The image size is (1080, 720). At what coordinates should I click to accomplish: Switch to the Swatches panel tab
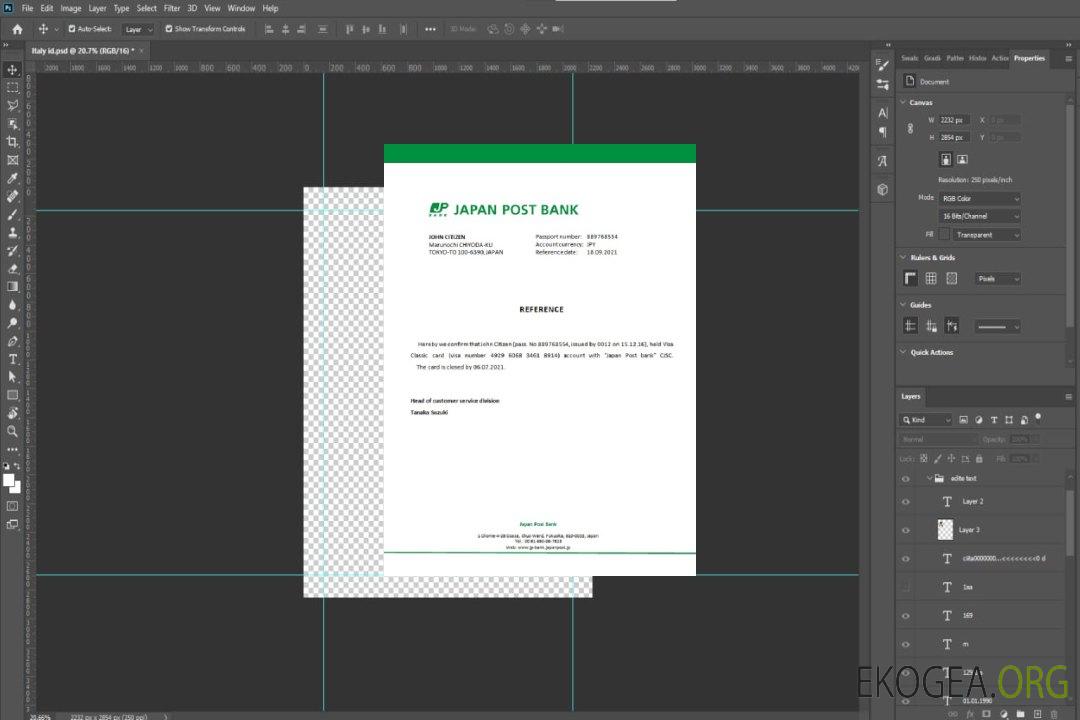click(x=908, y=58)
